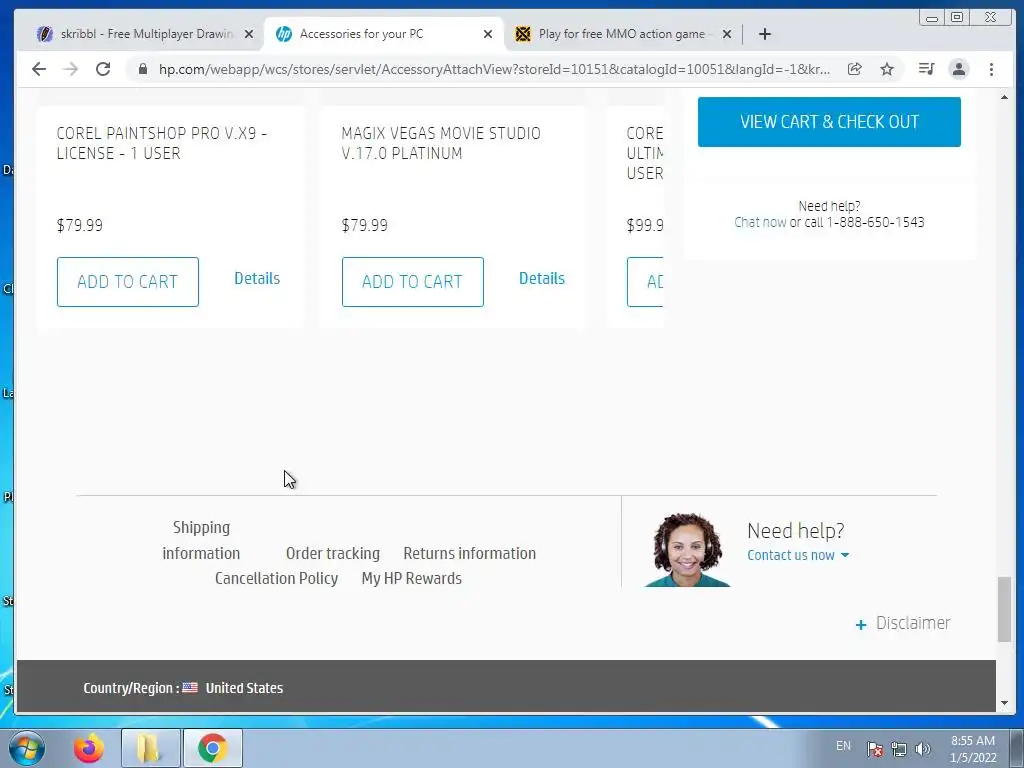1024x768 pixels.
Task: Click United States country selector
Action: pos(244,688)
